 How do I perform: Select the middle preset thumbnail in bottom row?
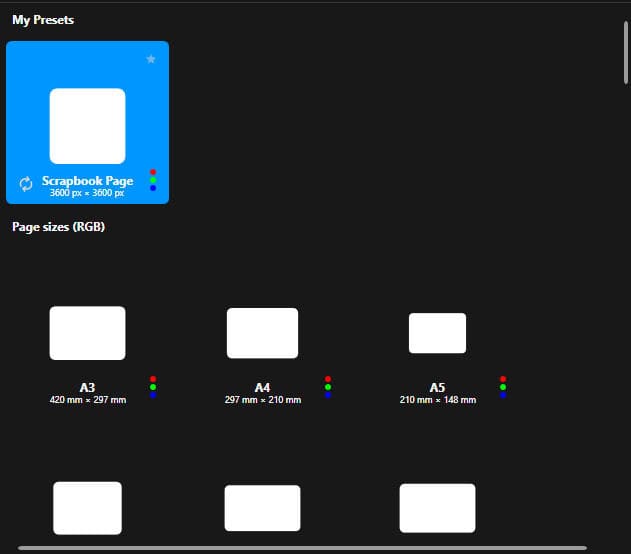[262, 508]
